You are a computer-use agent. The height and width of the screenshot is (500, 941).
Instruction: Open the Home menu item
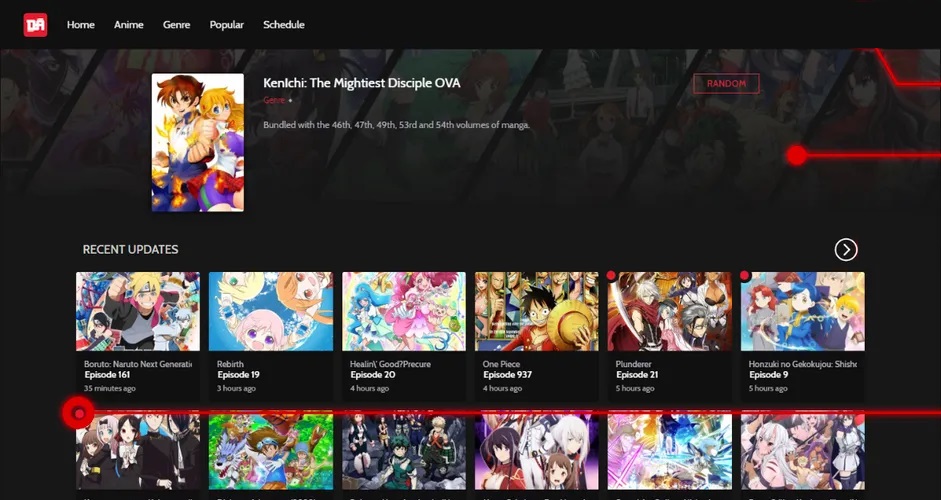click(x=80, y=25)
